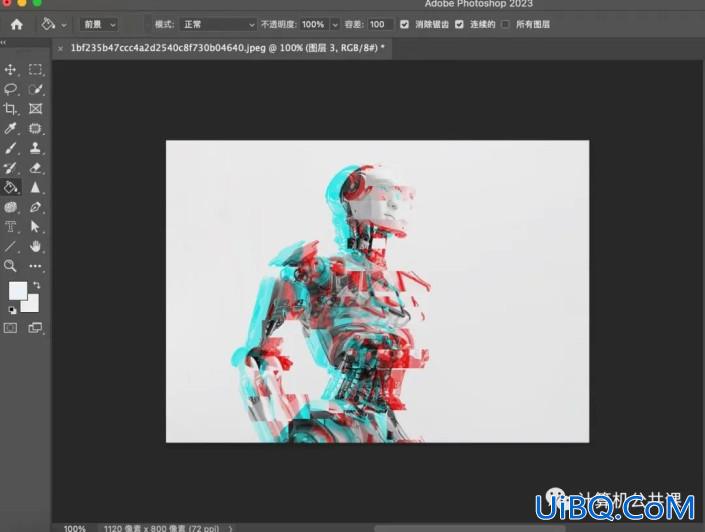Select the Pen tool
Screen dimensions: 705x532
coord(35,207)
